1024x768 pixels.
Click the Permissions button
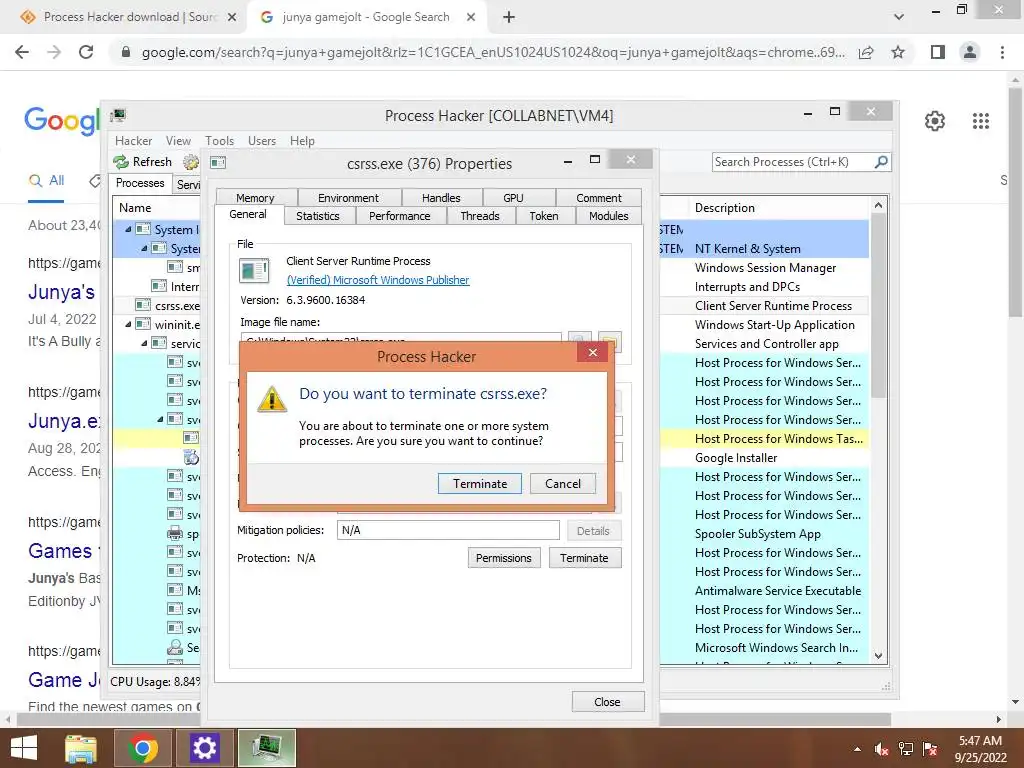(x=504, y=558)
